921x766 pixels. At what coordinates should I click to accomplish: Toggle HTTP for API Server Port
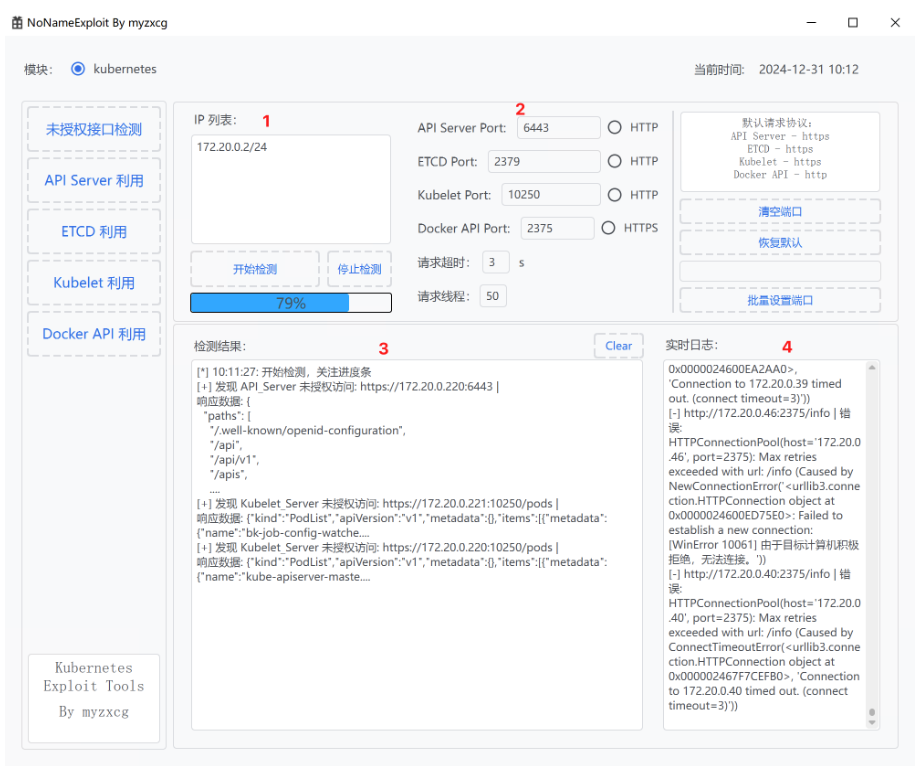(x=614, y=127)
